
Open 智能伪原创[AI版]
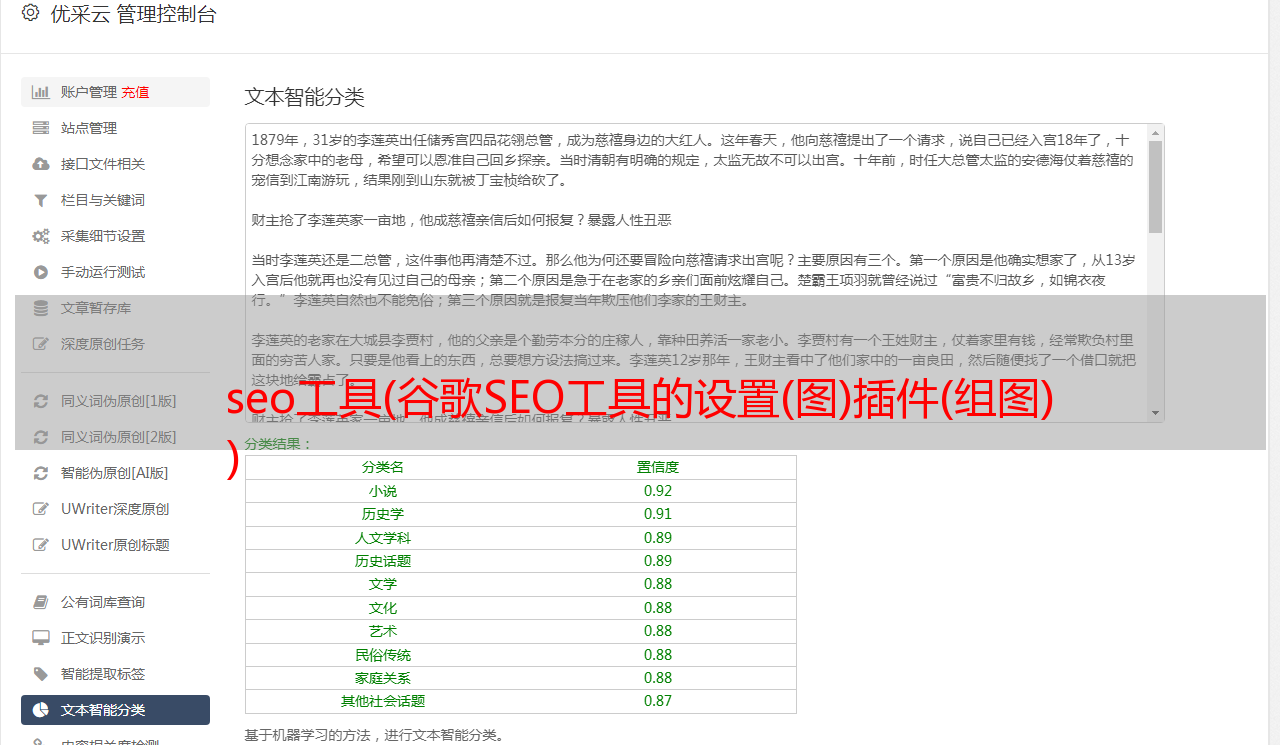click(x=115, y=473)
